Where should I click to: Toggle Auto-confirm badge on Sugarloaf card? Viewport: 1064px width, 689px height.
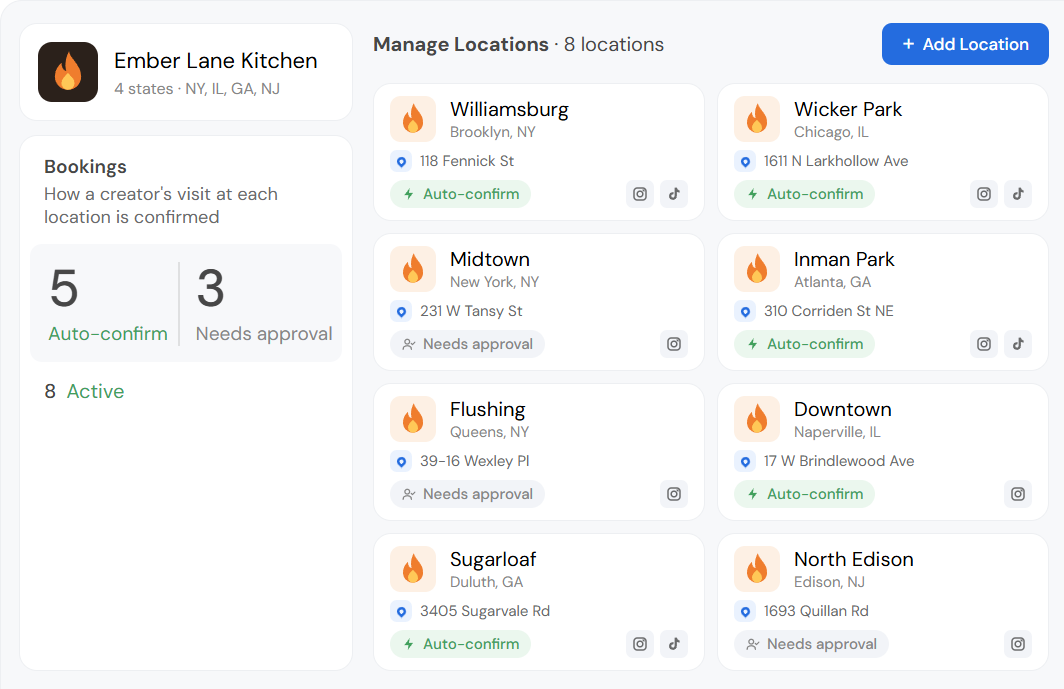tap(461, 644)
